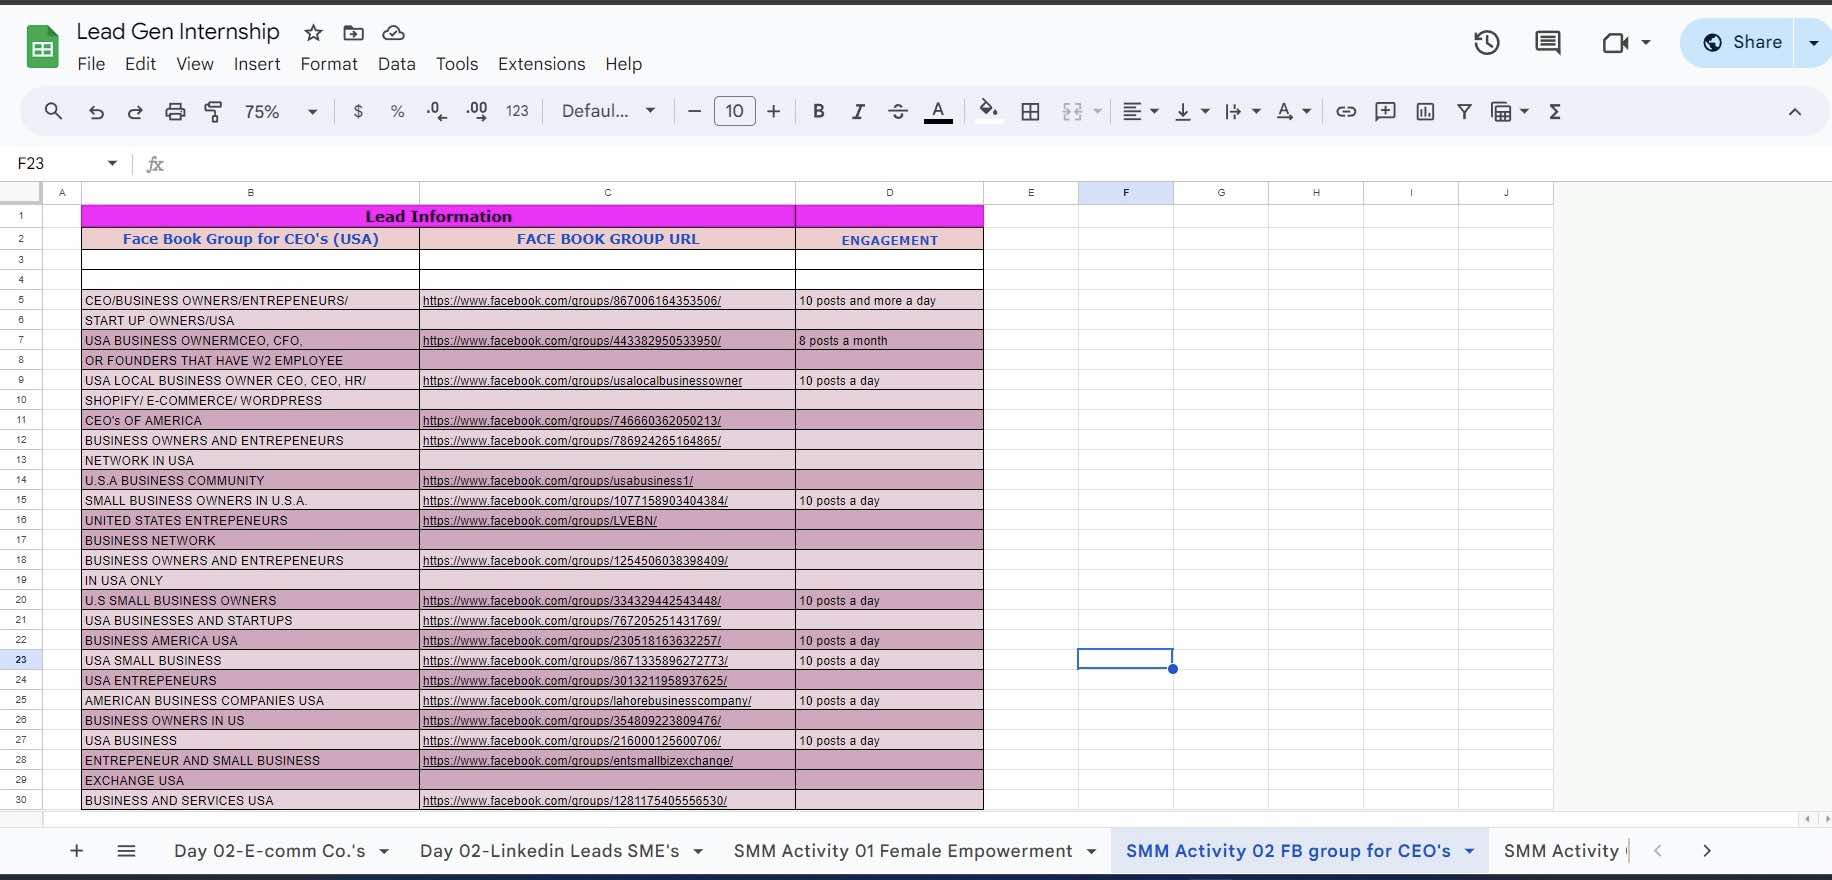Format as percent
This screenshot has height=880, width=1832.
pyautogui.click(x=398, y=111)
